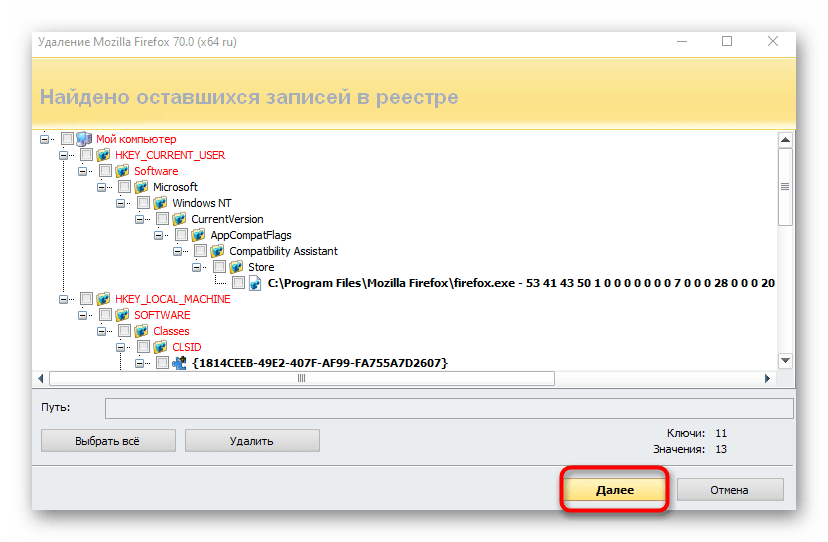Check the firefox.exe value checkbox
This screenshot has width=828, height=542.
(239, 283)
